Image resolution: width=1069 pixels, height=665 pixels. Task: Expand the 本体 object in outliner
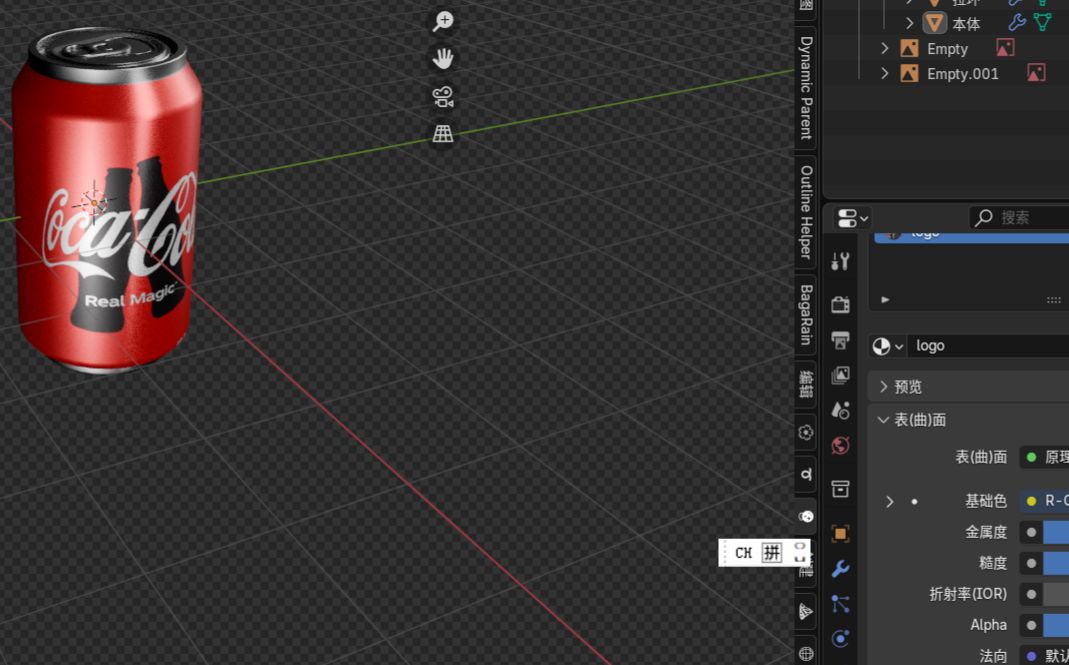click(x=909, y=23)
